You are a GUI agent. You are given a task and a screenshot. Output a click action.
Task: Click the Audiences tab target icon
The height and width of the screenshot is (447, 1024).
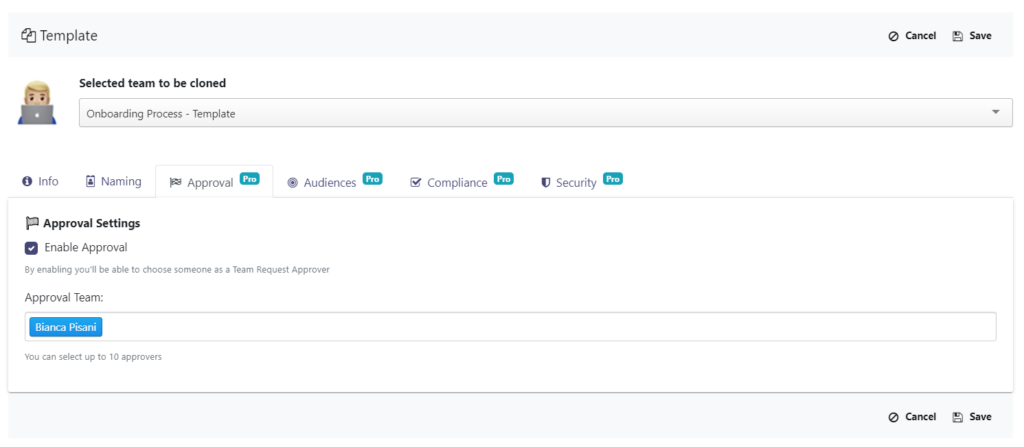293,183
